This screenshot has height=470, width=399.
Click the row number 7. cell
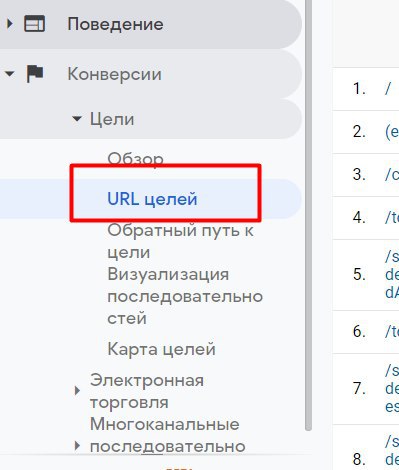pos(359,389)
